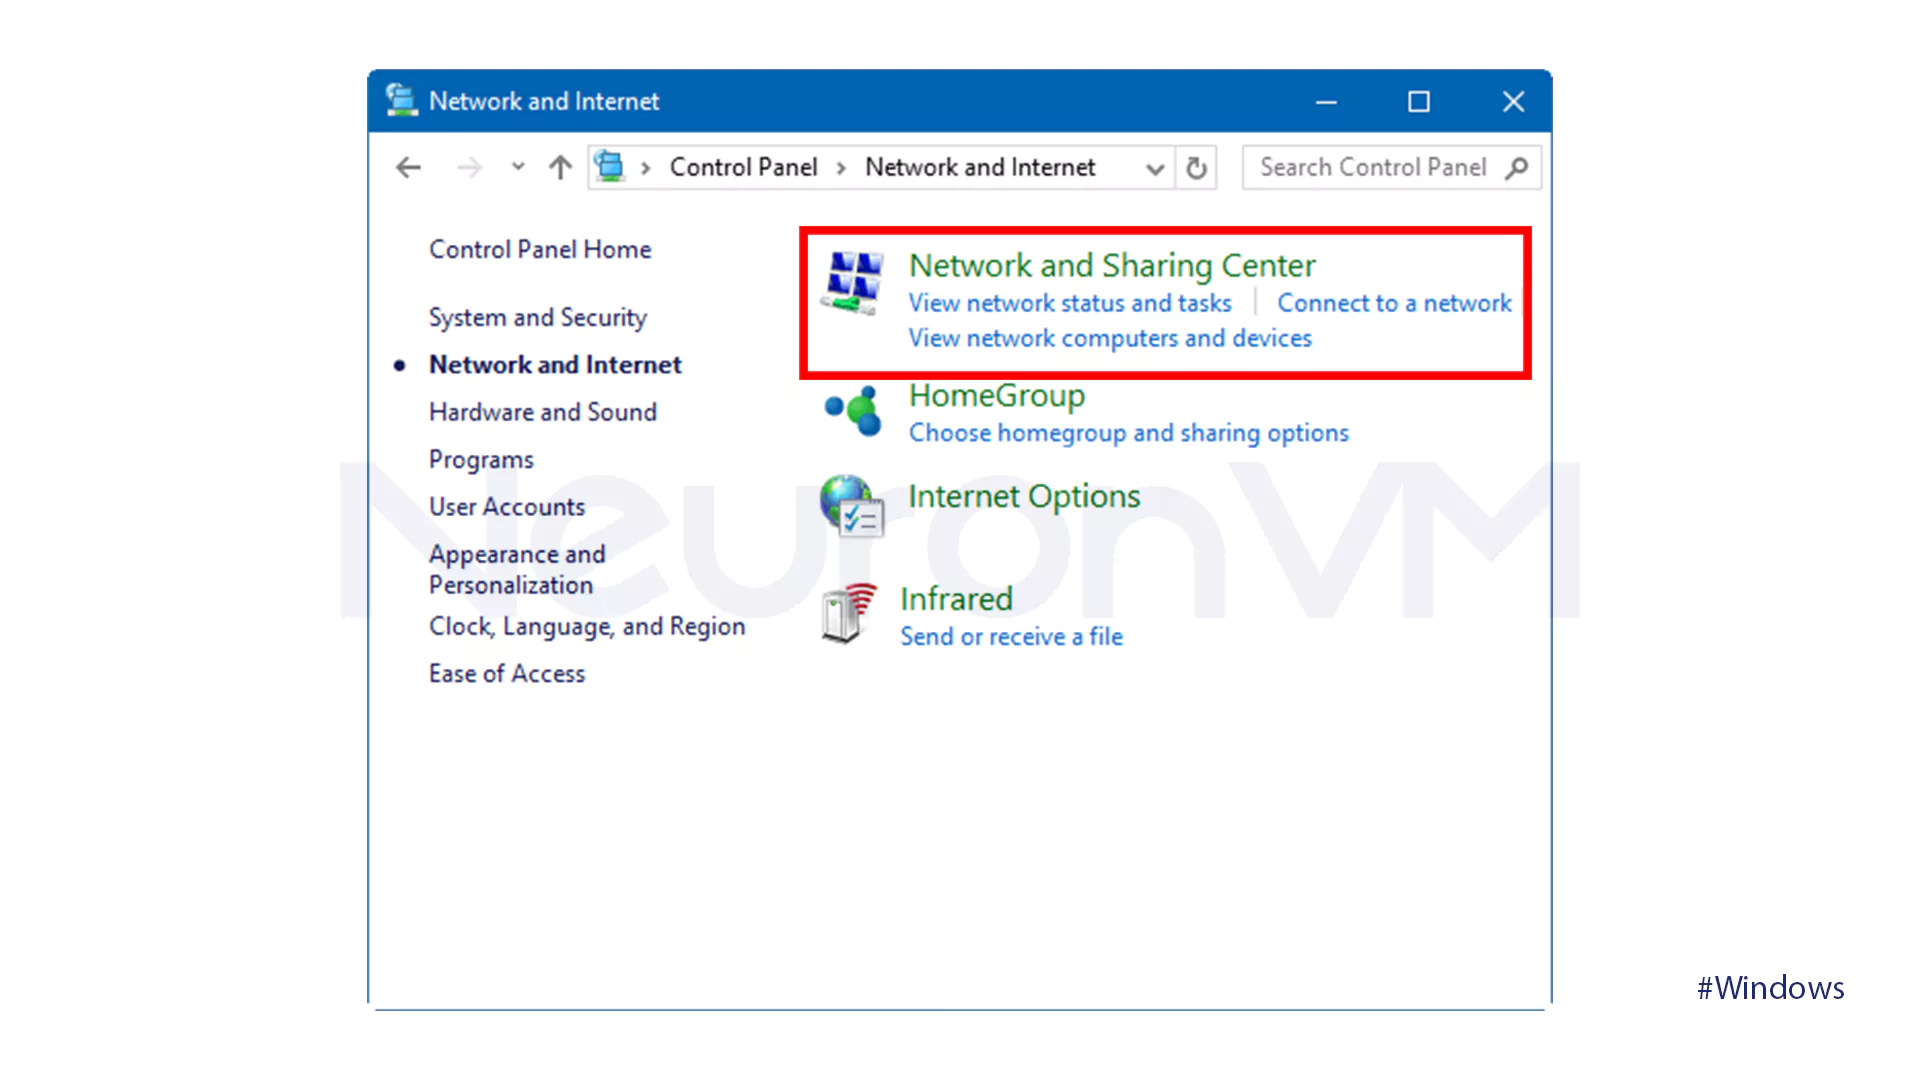
Task: Click the search magnifier icon
Action: point(1516,168)
